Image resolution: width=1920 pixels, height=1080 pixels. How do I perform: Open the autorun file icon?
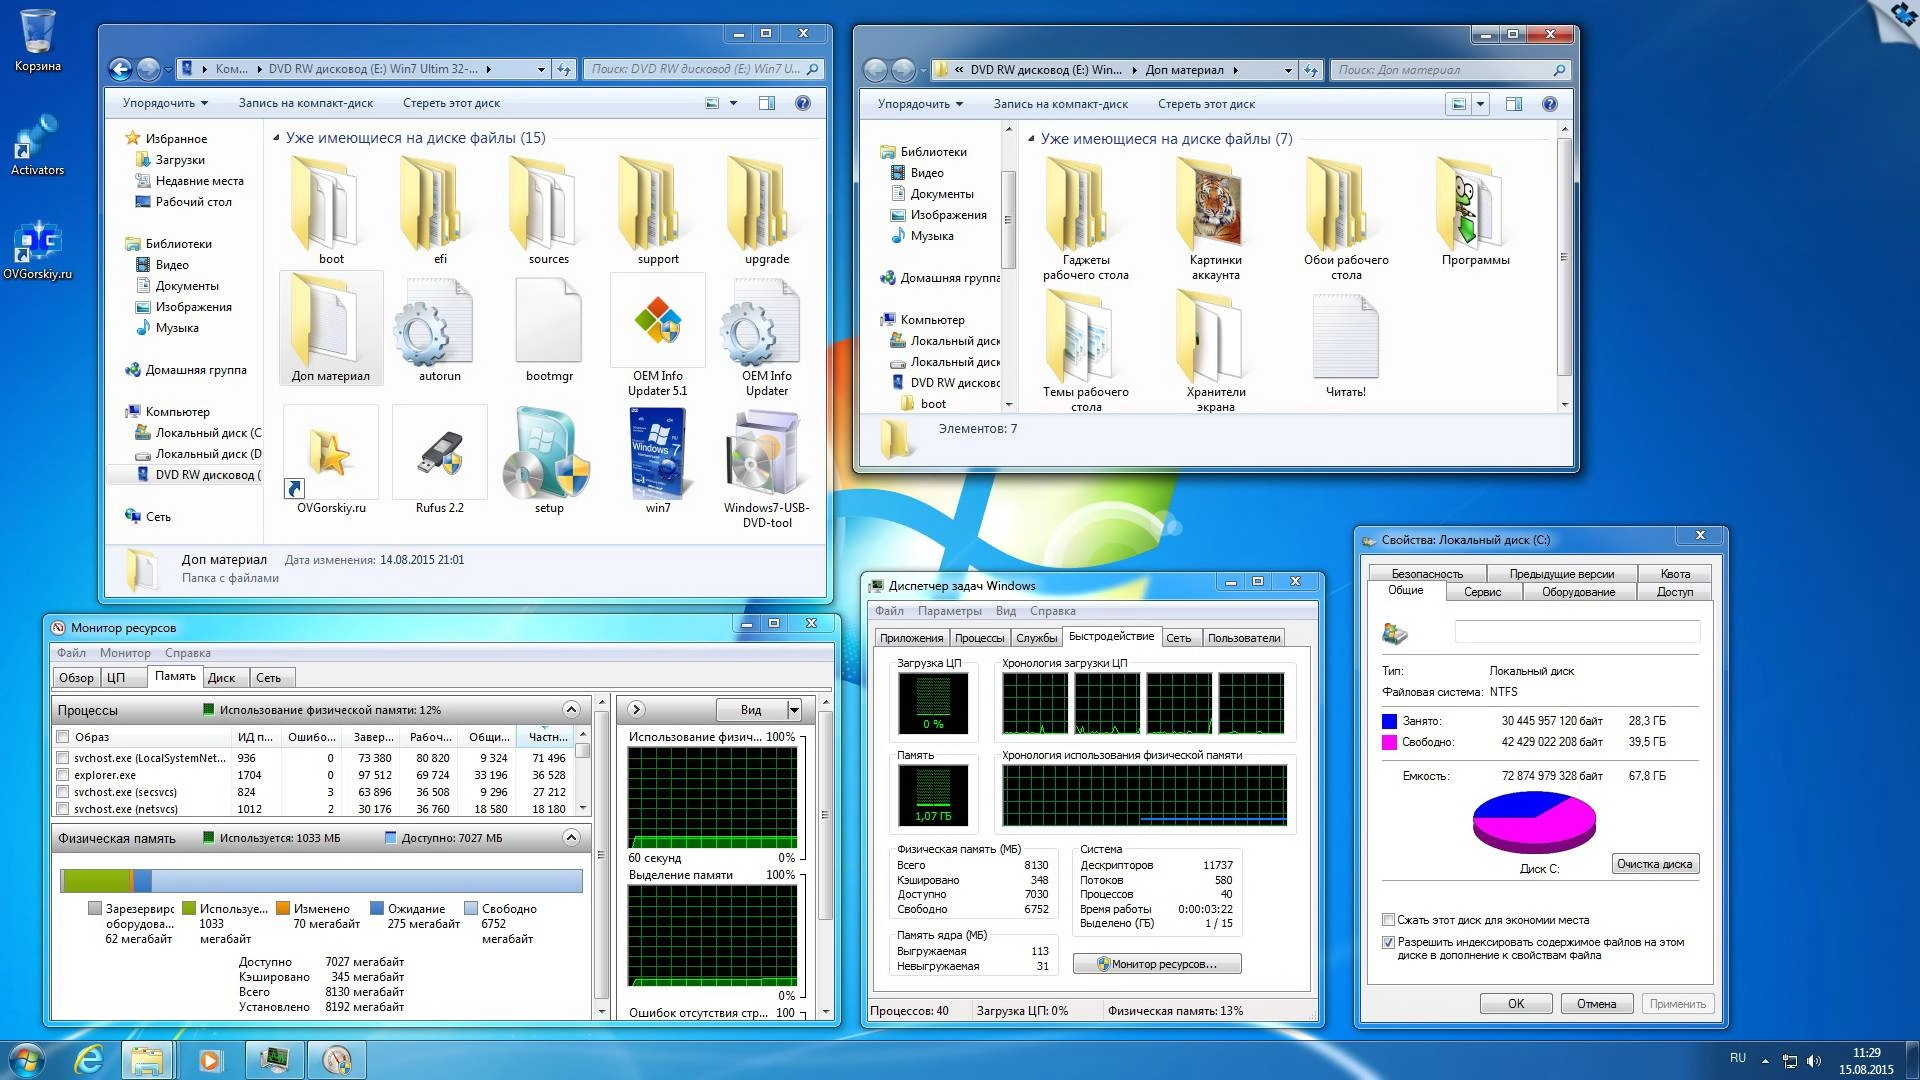coord(438,320)
